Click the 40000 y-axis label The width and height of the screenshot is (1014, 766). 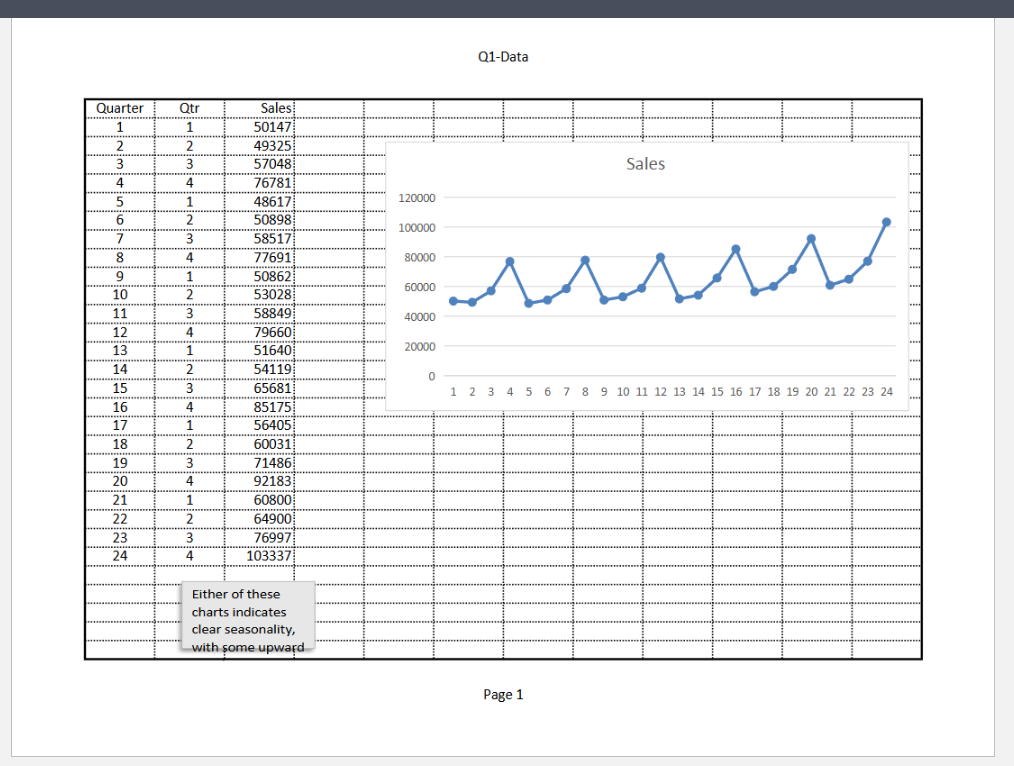420,317
